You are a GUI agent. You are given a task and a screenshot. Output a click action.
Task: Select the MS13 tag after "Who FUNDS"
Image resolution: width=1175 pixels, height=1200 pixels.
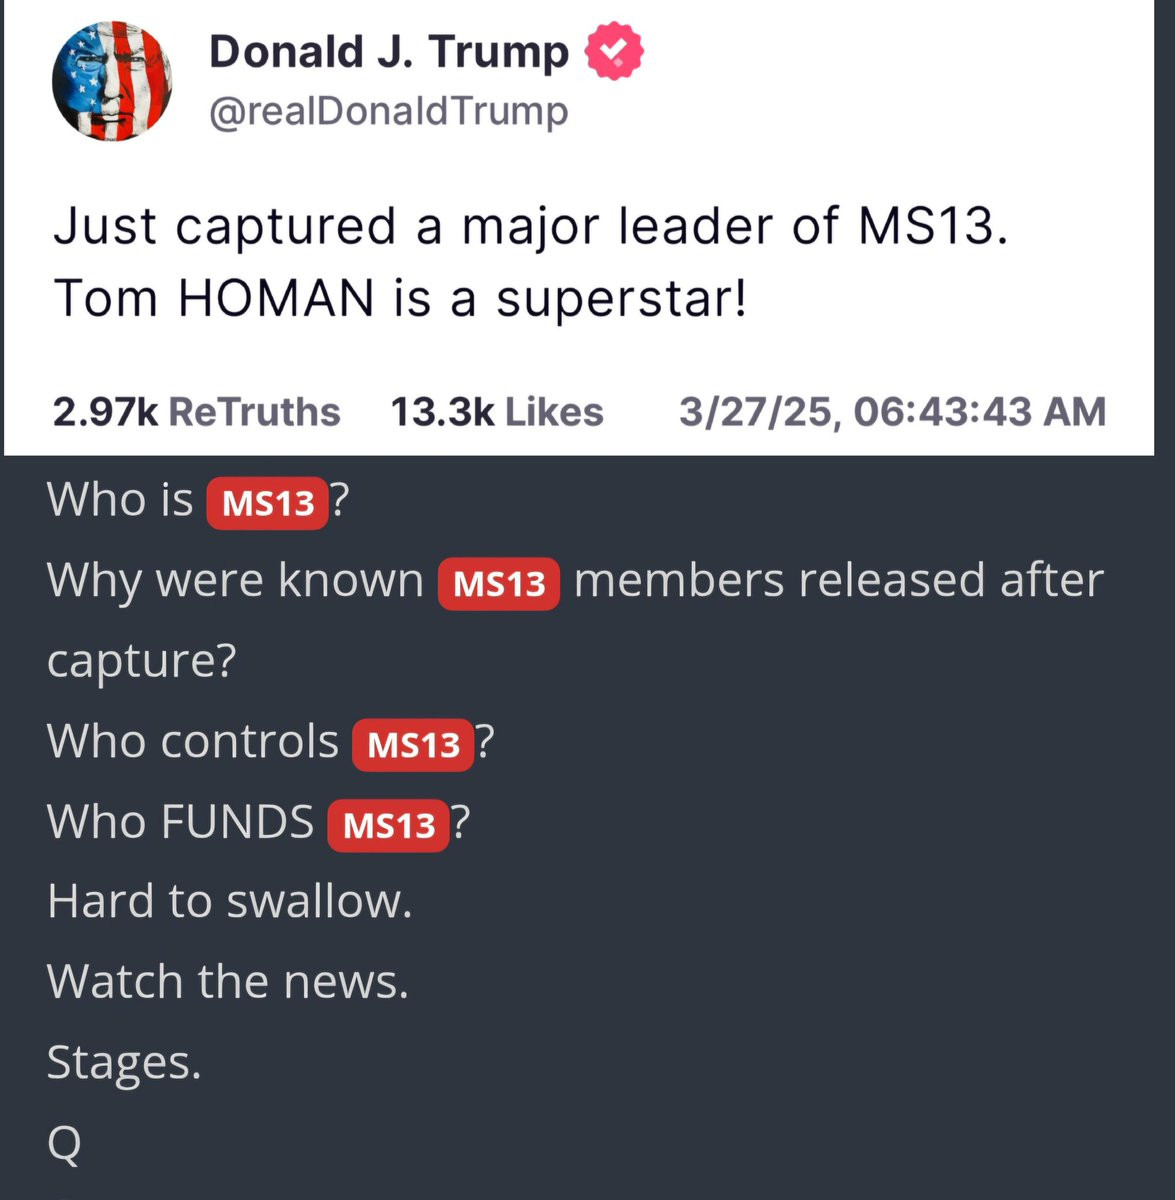tap(388, 825)
